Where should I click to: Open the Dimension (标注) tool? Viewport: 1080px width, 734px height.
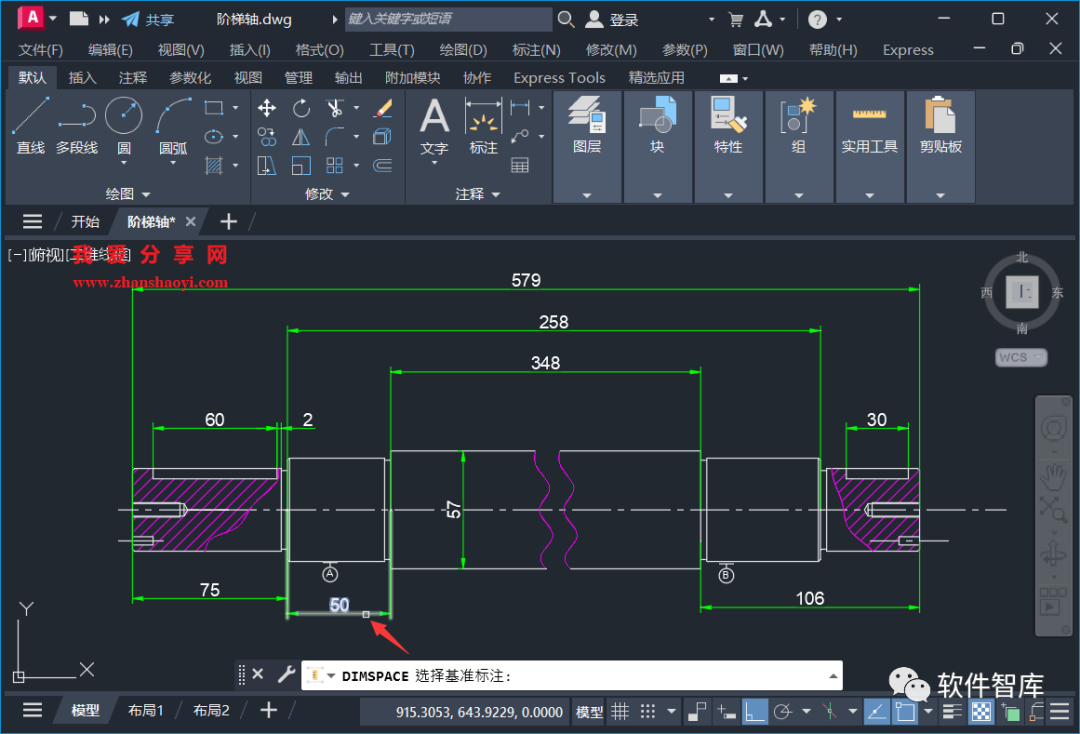pyautogui.click(x=484, y=125)
